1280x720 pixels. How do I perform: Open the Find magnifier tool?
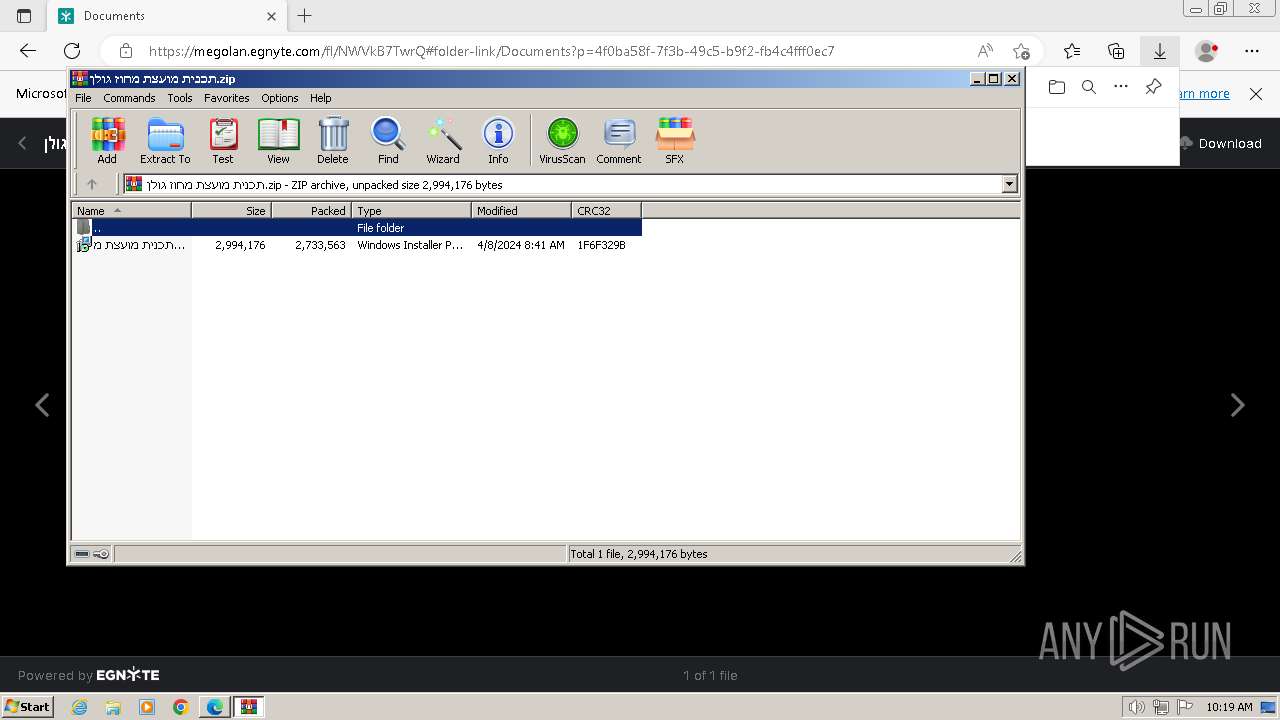click(x=388, y=140)
